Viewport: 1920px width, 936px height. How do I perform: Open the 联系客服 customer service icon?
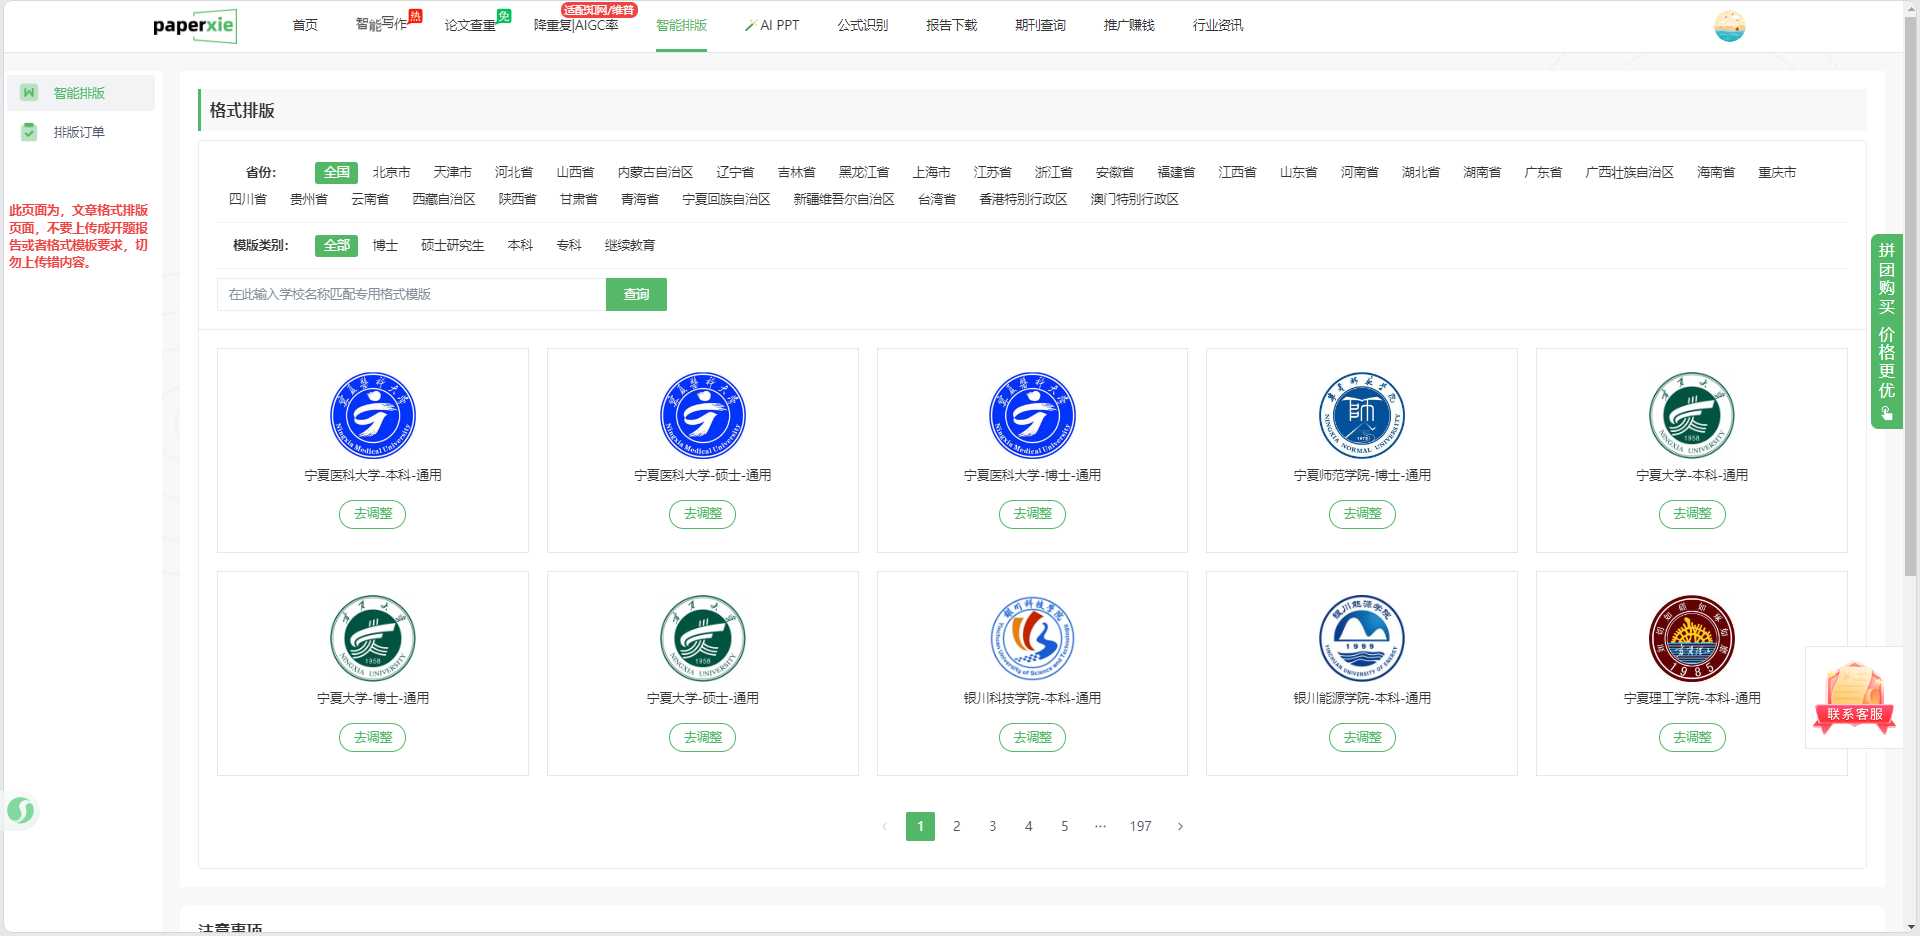click(x=1854, y=696)
